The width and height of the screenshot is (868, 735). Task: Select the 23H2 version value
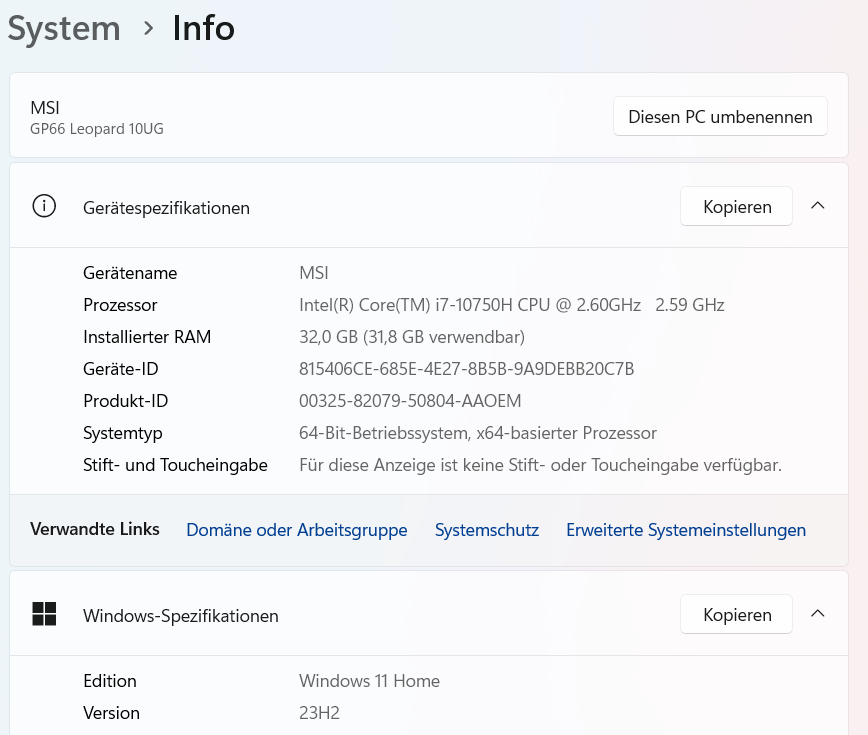(x=319, y=713)
